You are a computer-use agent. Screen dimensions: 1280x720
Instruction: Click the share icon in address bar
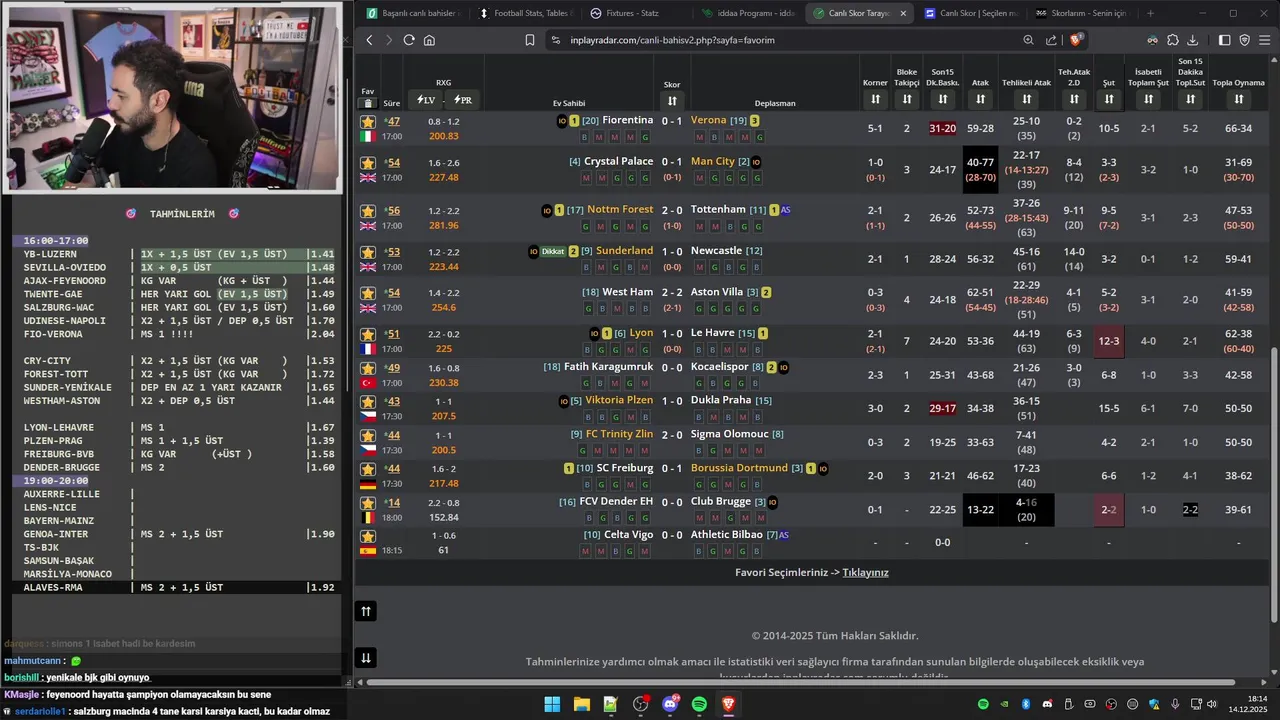coord(1051,40)
